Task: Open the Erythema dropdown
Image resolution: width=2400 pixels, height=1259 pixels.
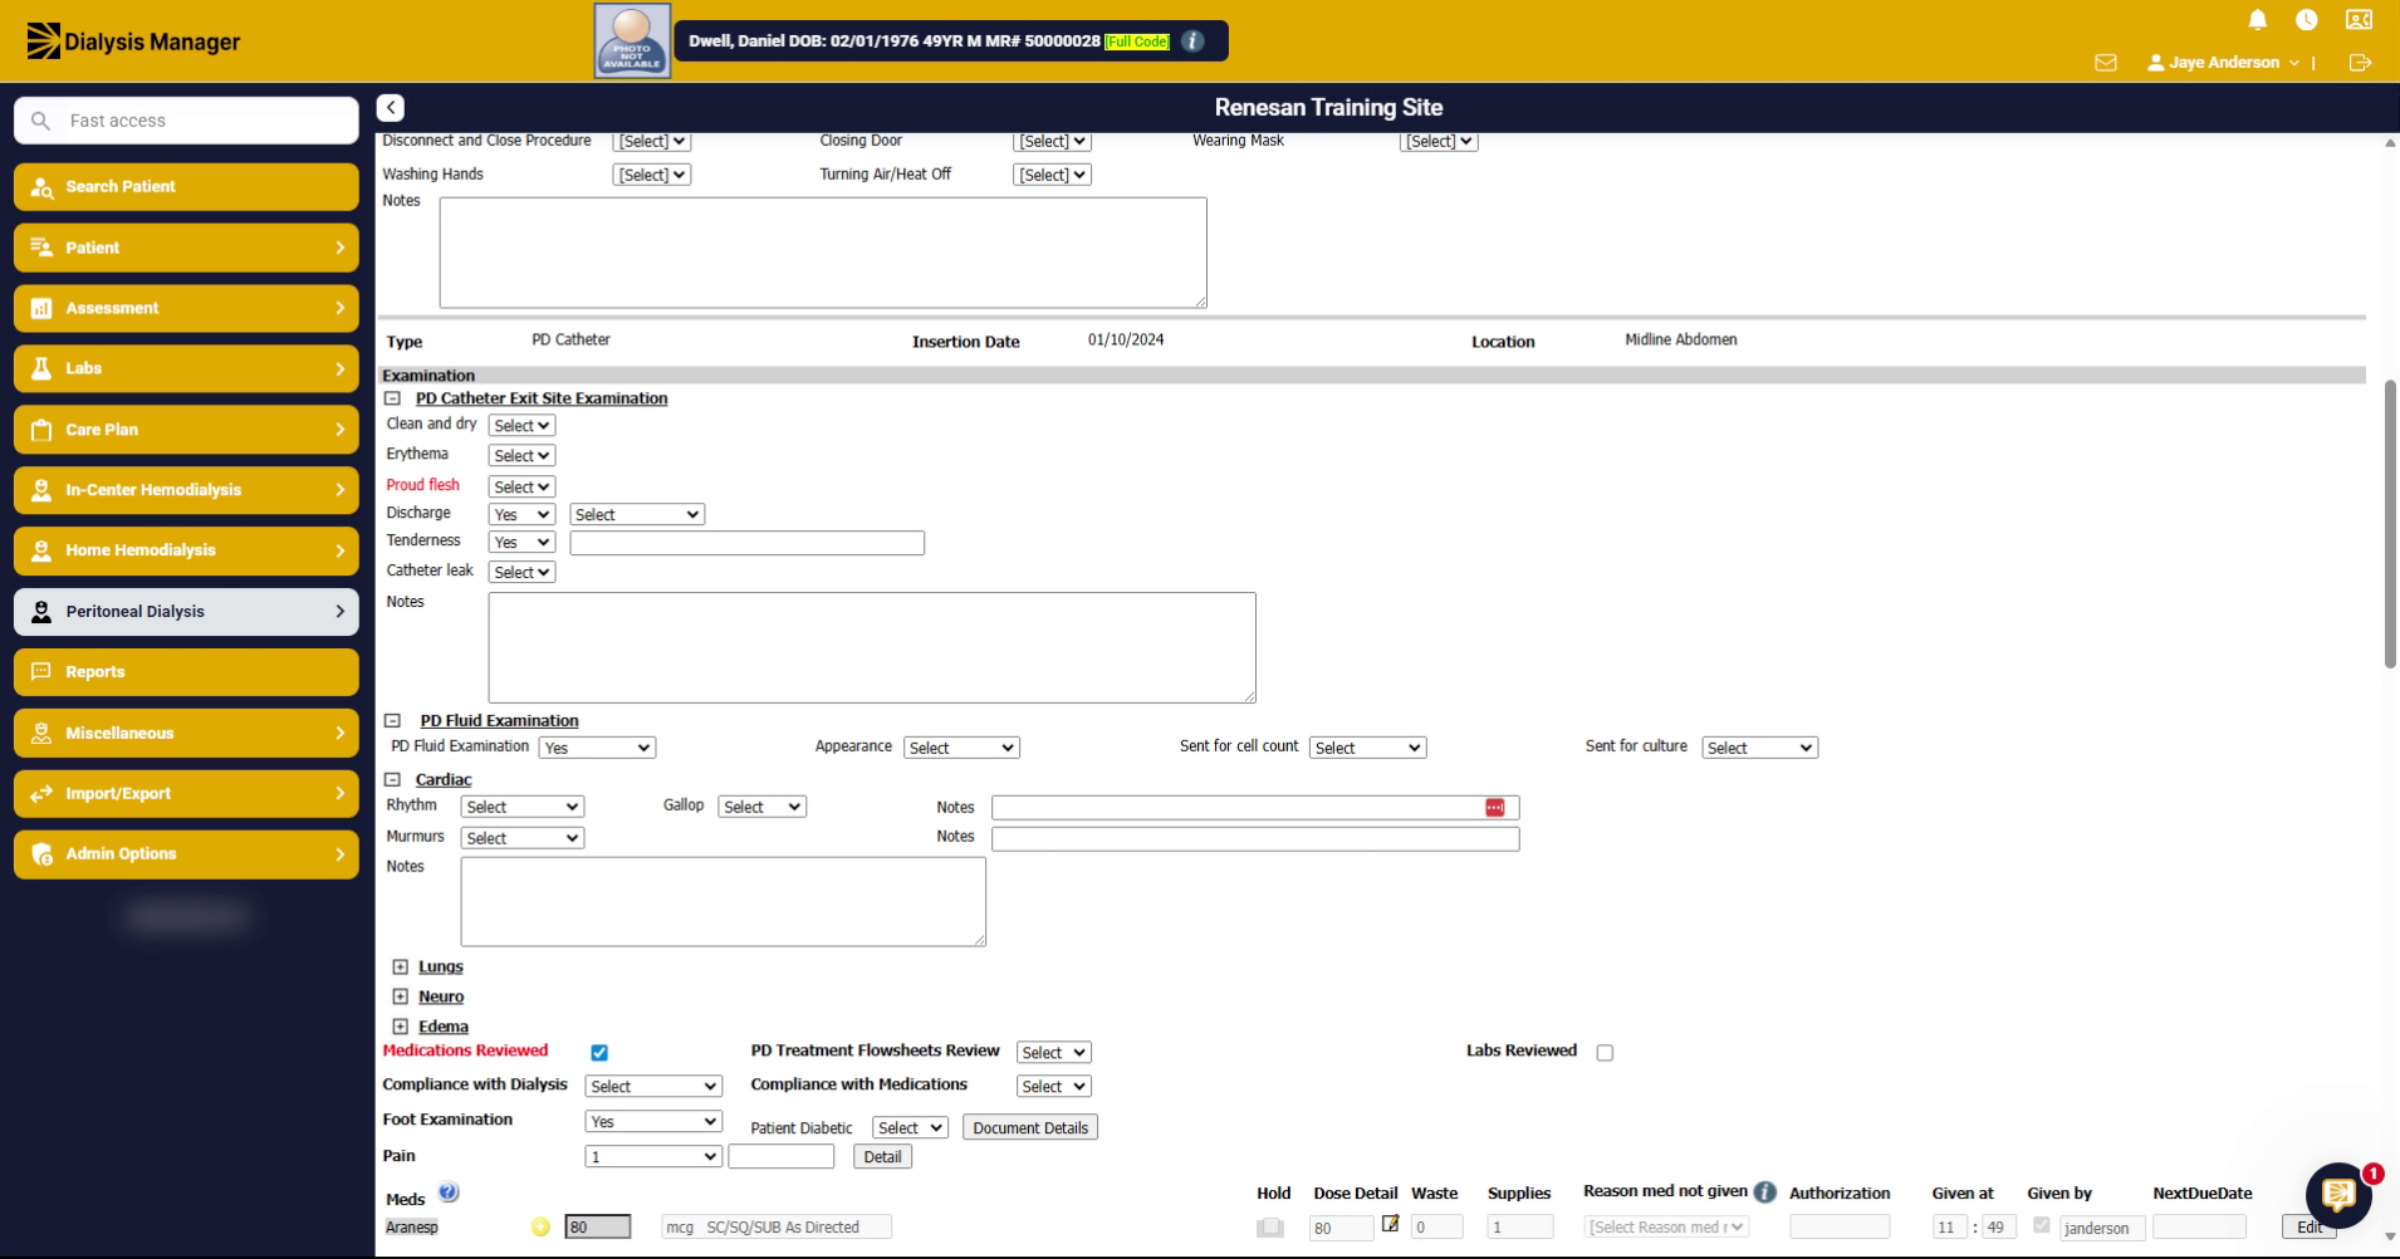Action: click(522, 456)
